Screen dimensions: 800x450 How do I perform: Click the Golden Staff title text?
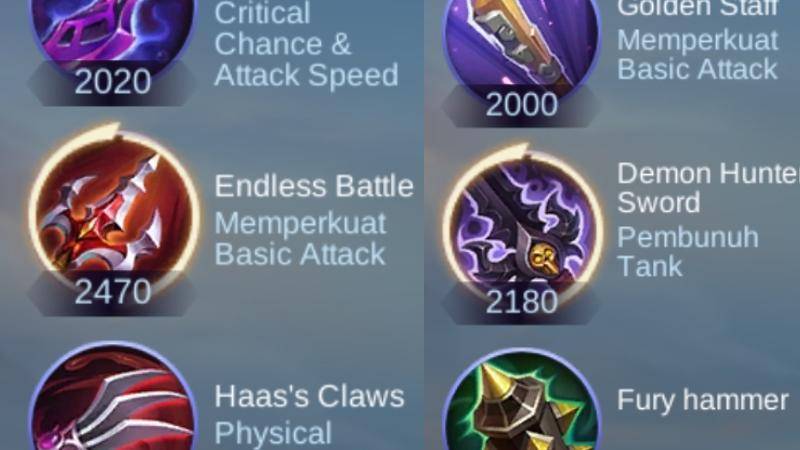(698, 8)
